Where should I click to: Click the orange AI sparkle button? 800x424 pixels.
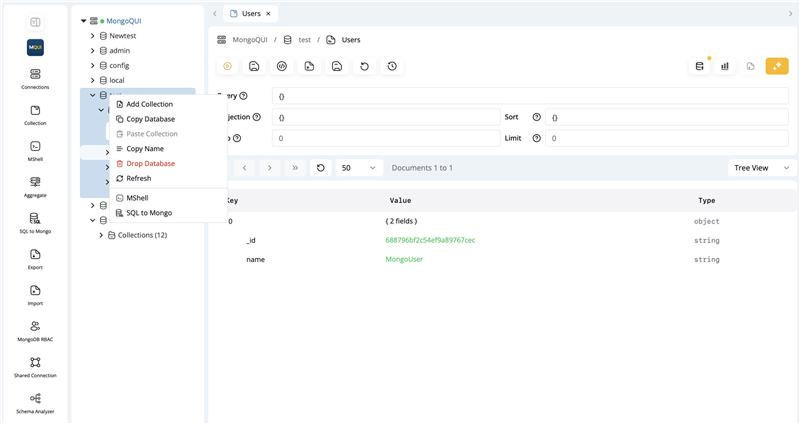[x=777, y=66]
